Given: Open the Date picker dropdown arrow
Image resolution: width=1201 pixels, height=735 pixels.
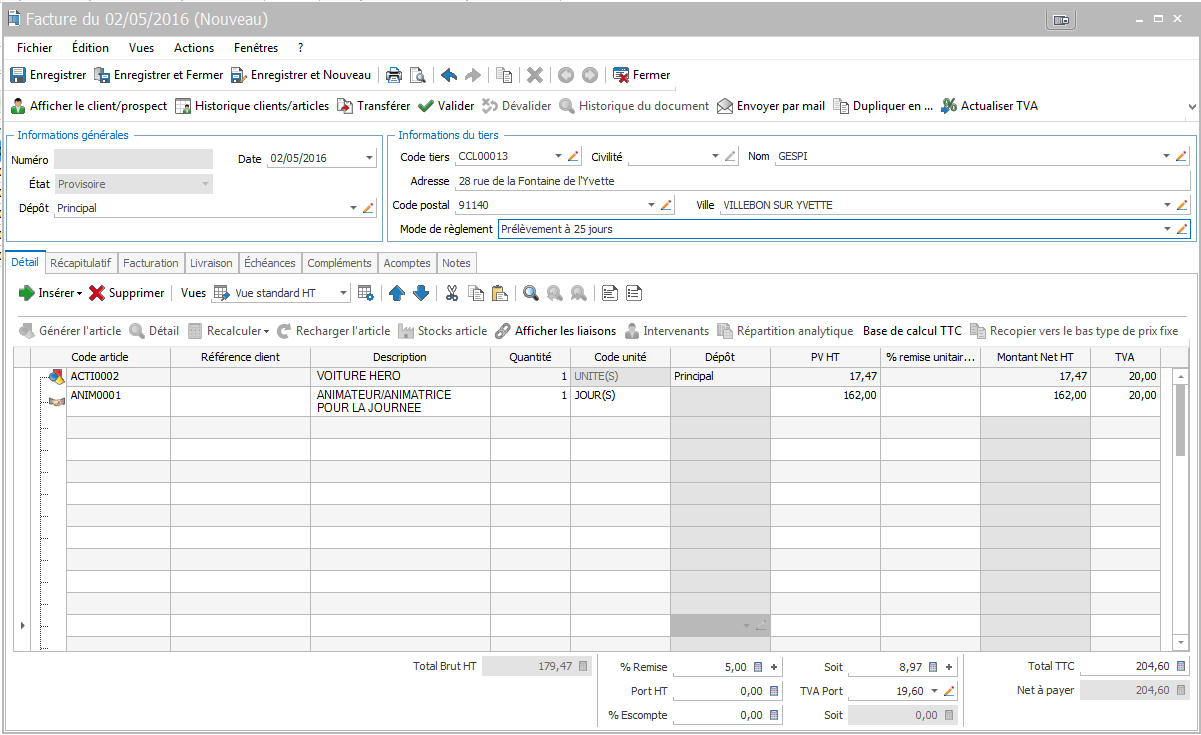Looking at the screenshot, I should 369,158.
